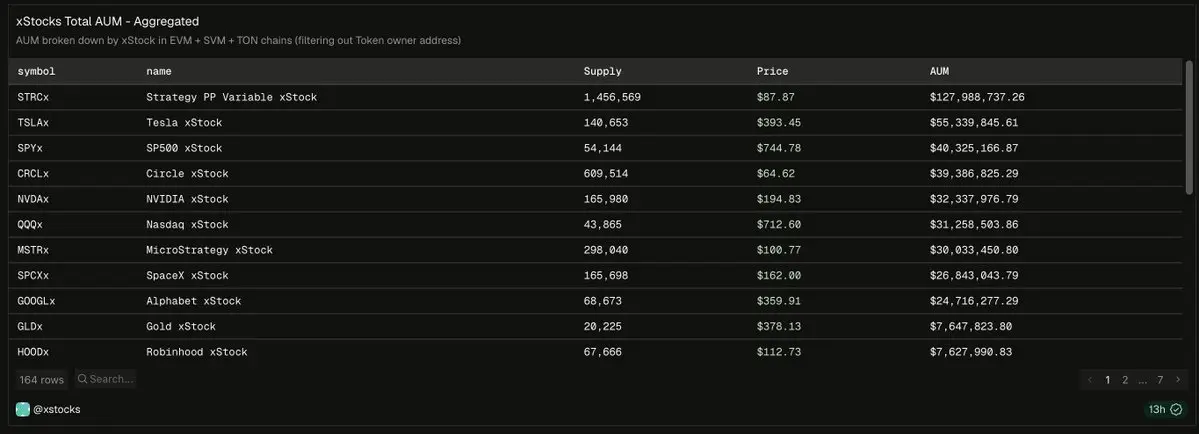Open page 2 of results

(1125, 380)
